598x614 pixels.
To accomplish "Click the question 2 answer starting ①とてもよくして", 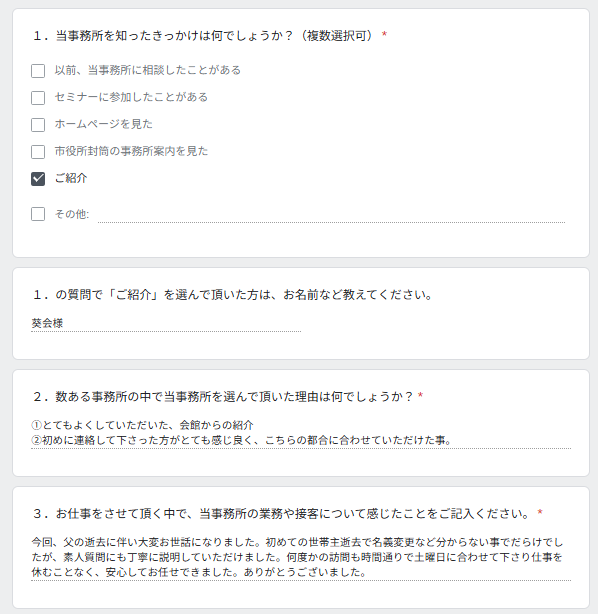I will pyautogui.click(x=301, y=433).
